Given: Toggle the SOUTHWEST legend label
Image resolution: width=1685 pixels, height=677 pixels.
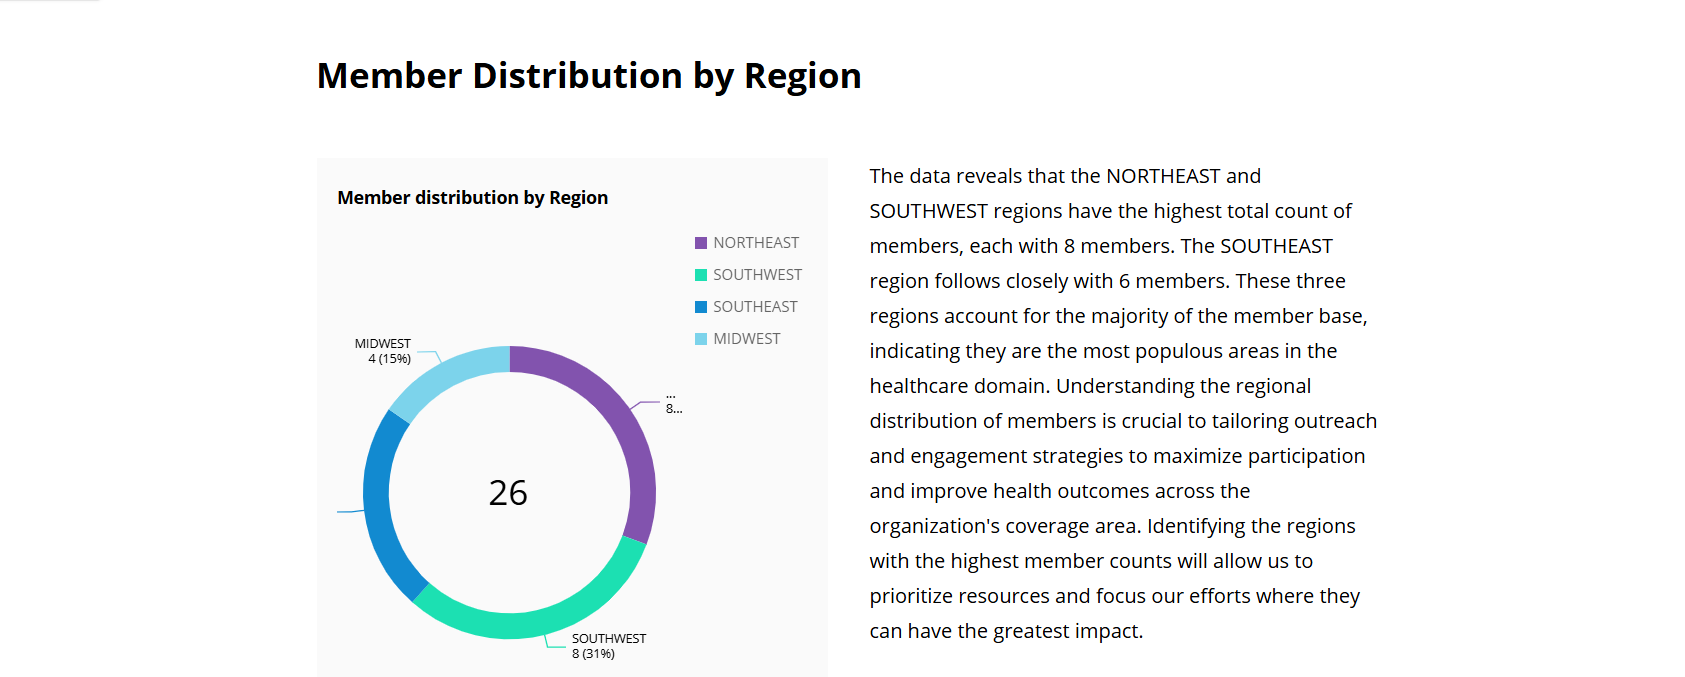Looking at the screenshot, I should (757, 275).
